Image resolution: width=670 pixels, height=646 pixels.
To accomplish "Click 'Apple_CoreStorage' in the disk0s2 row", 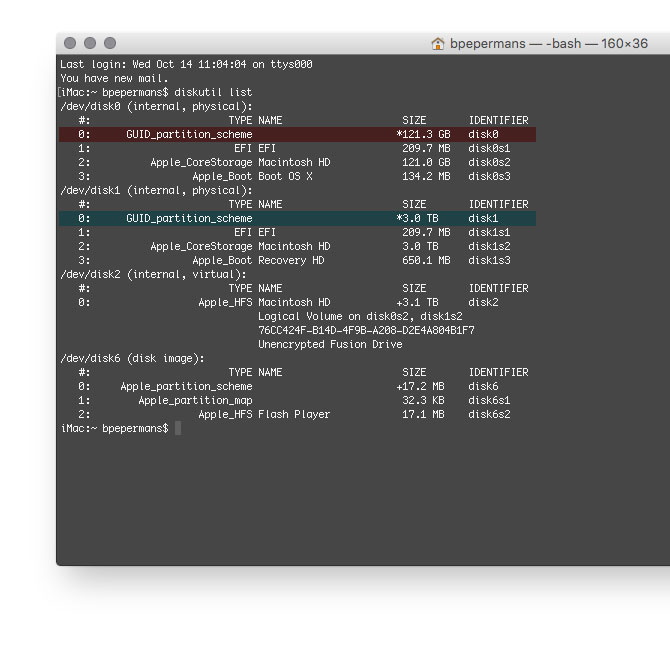I will 201,162.
